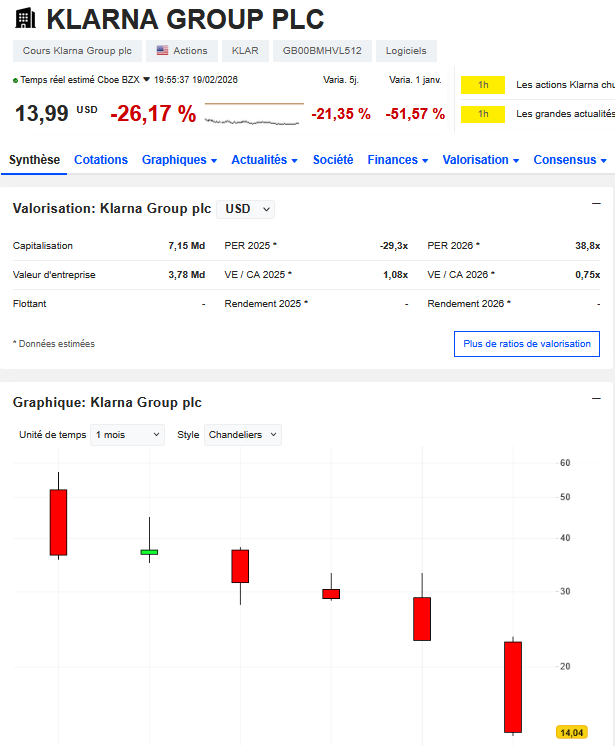Image resolution: width=615 pixels, height=746 pixels.
Task: Open the Graphiques menu
Action: 179,160
